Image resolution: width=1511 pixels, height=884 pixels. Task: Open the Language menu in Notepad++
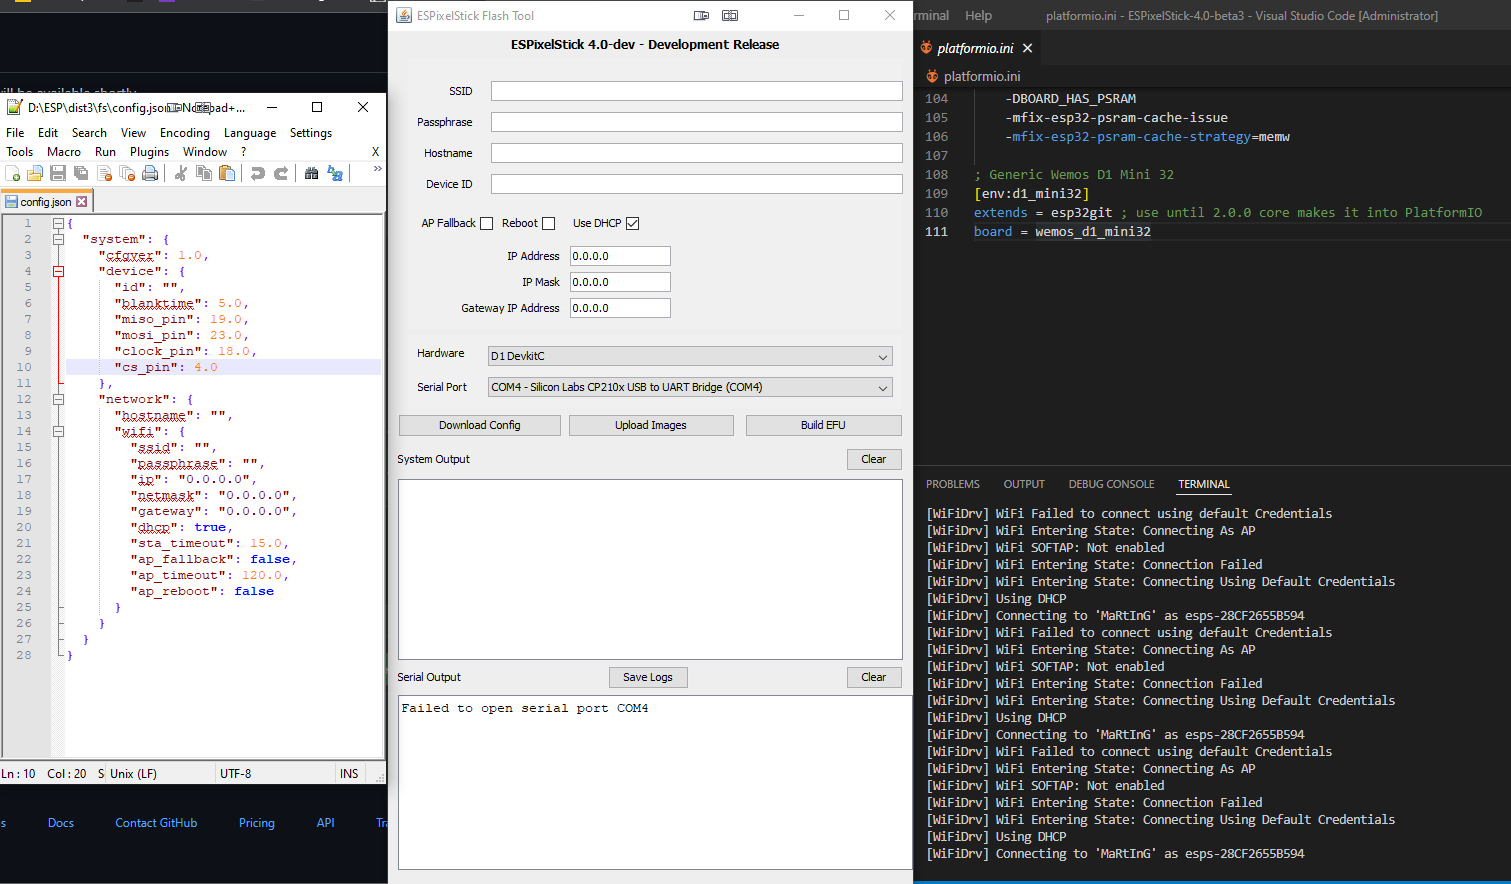tap(250, 133)
